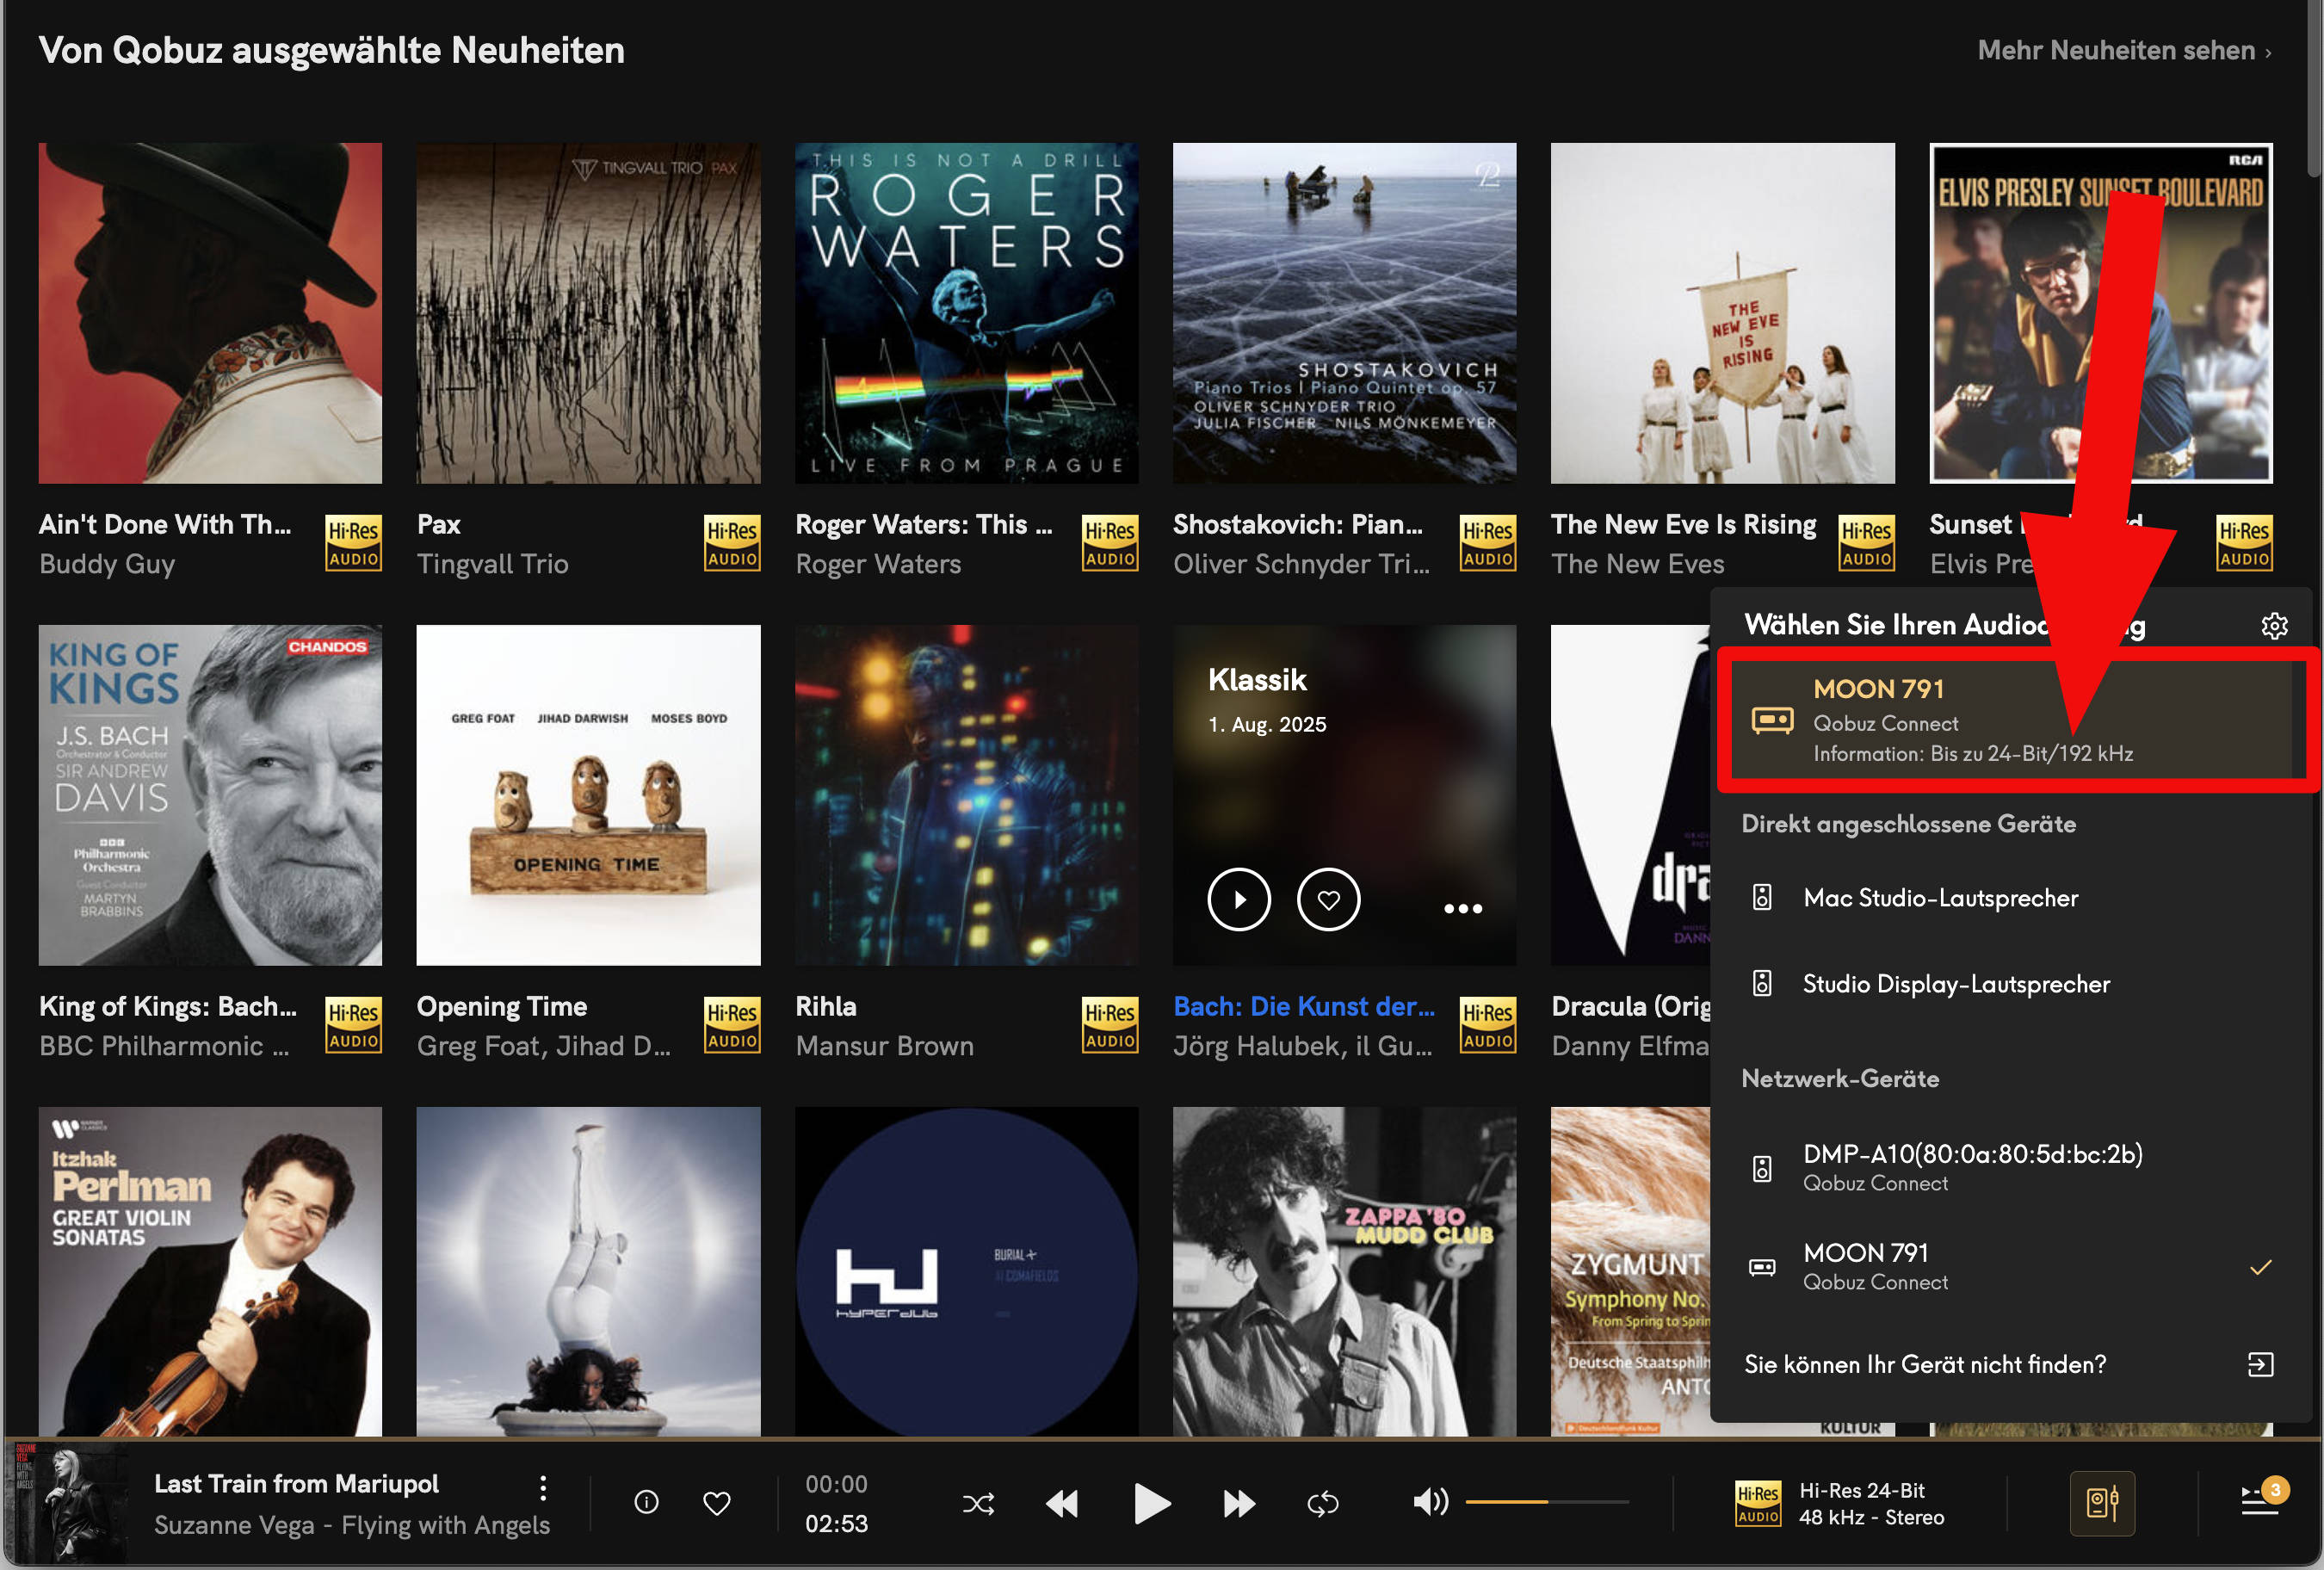This screenshot has height=1570, width=2324.
Task: Click the Hi-Res Audio badge next to Pax
Action: tap(731, 543)
